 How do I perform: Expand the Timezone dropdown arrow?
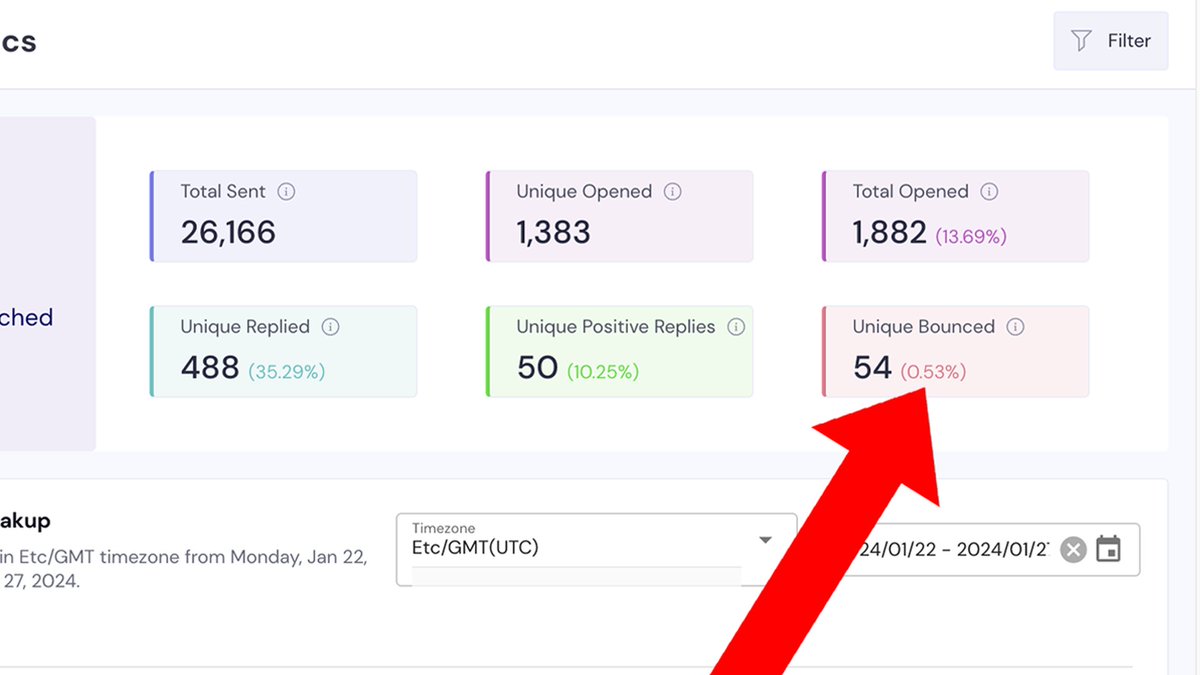point(765,540)
